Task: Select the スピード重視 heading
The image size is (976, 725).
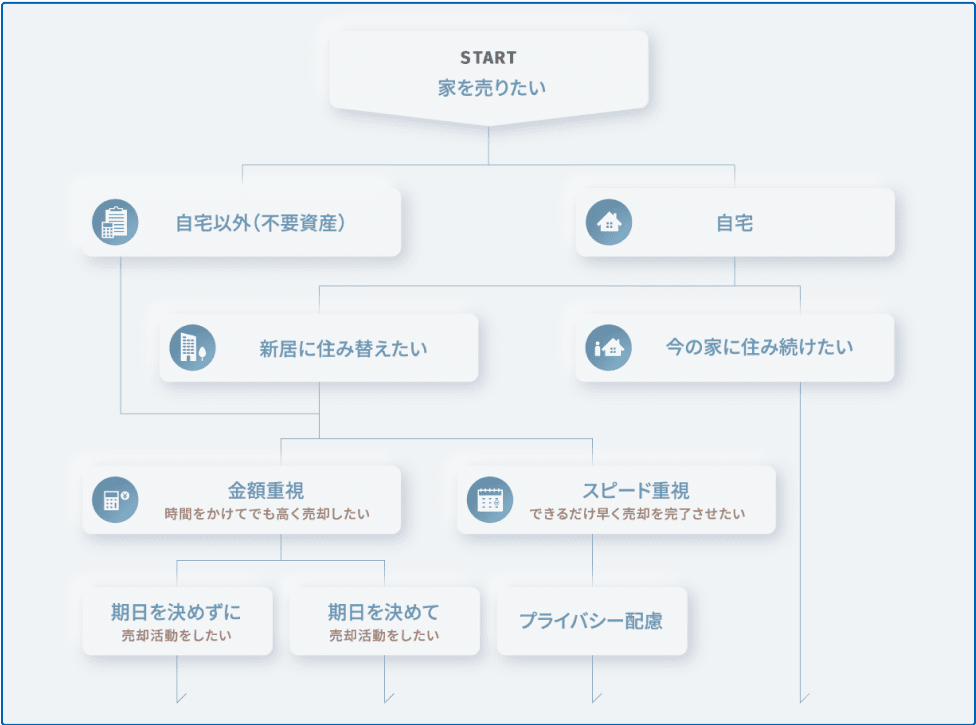Action: [x=636, y=491]
